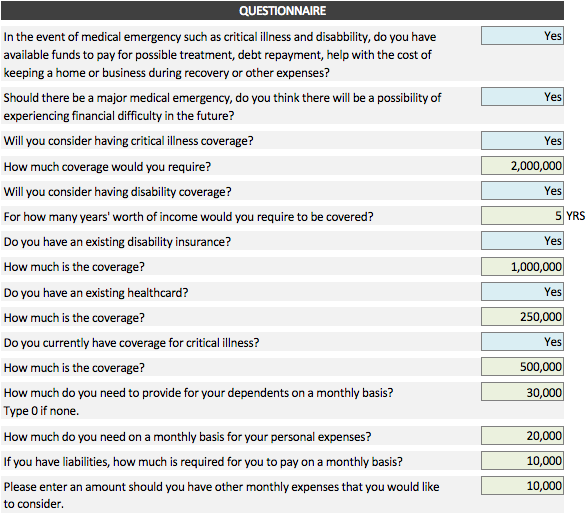Click the 10,000 other monthly expenses field
This screenshot has width=588, height=516.
click(x=522, y=486)
